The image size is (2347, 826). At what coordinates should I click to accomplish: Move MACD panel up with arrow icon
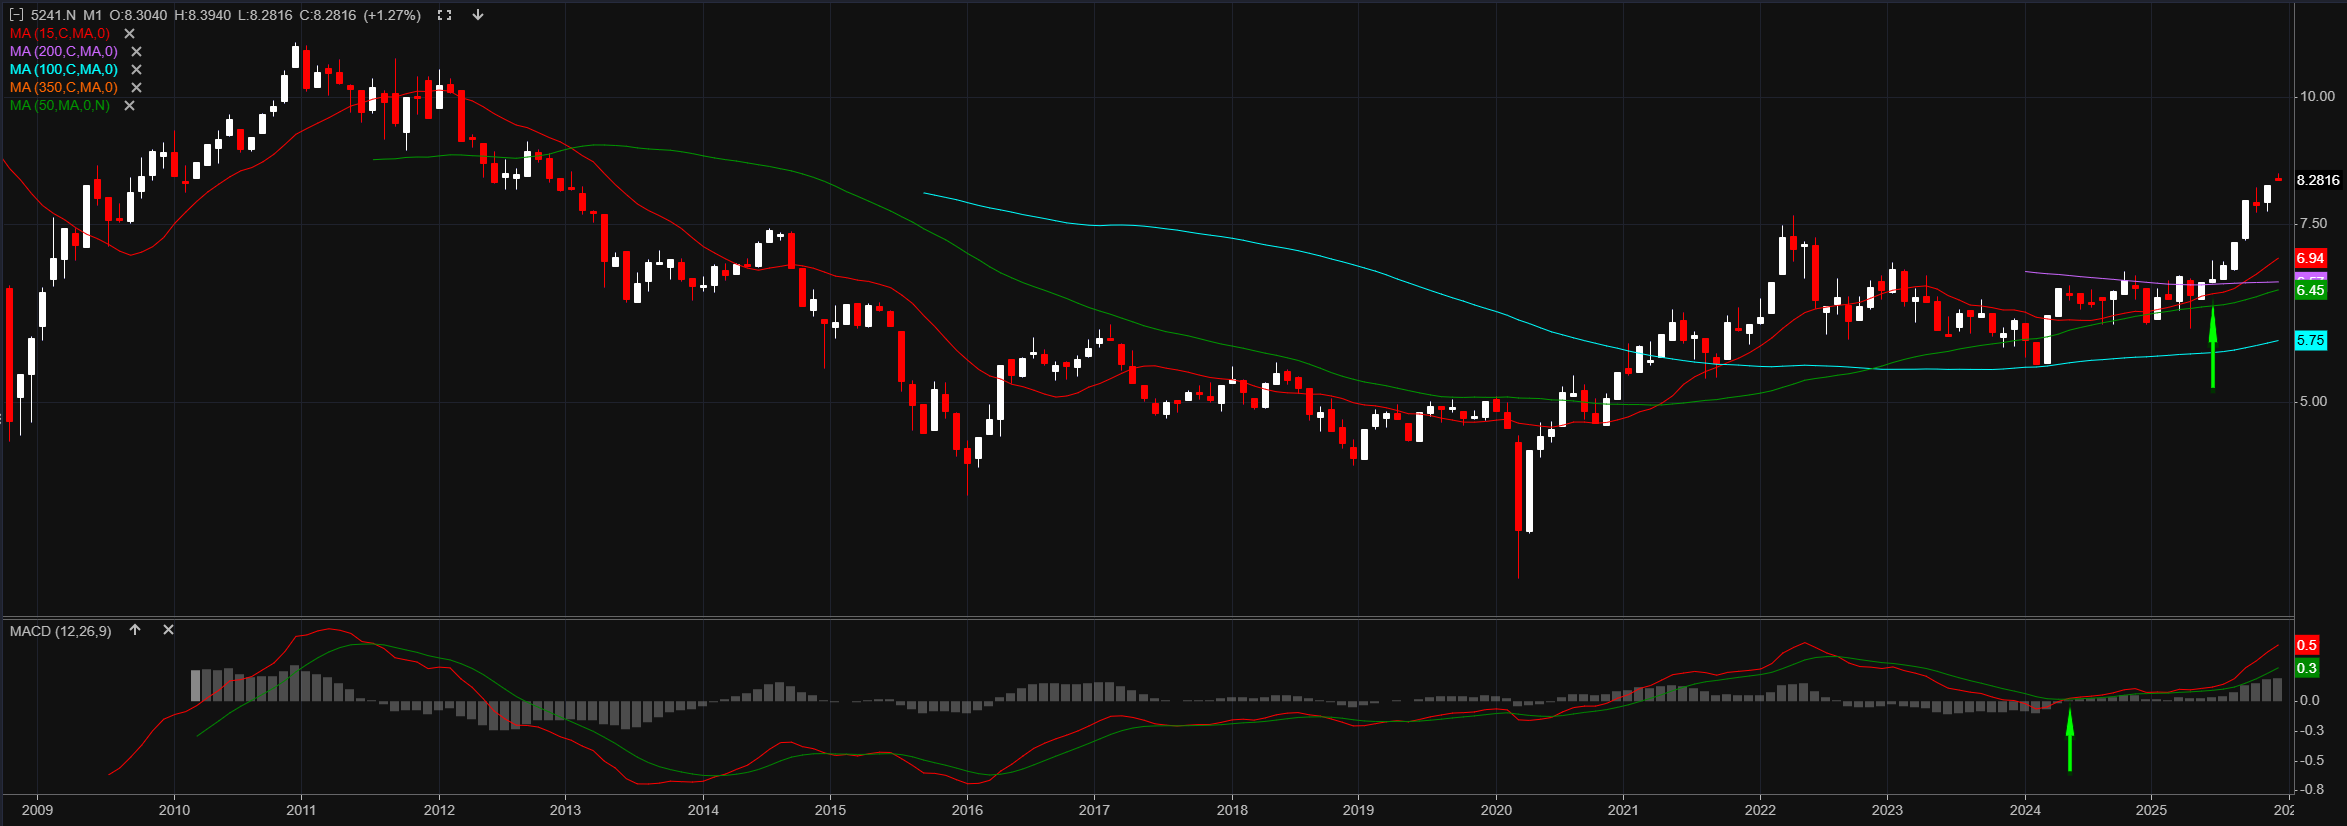click(135, 630)
